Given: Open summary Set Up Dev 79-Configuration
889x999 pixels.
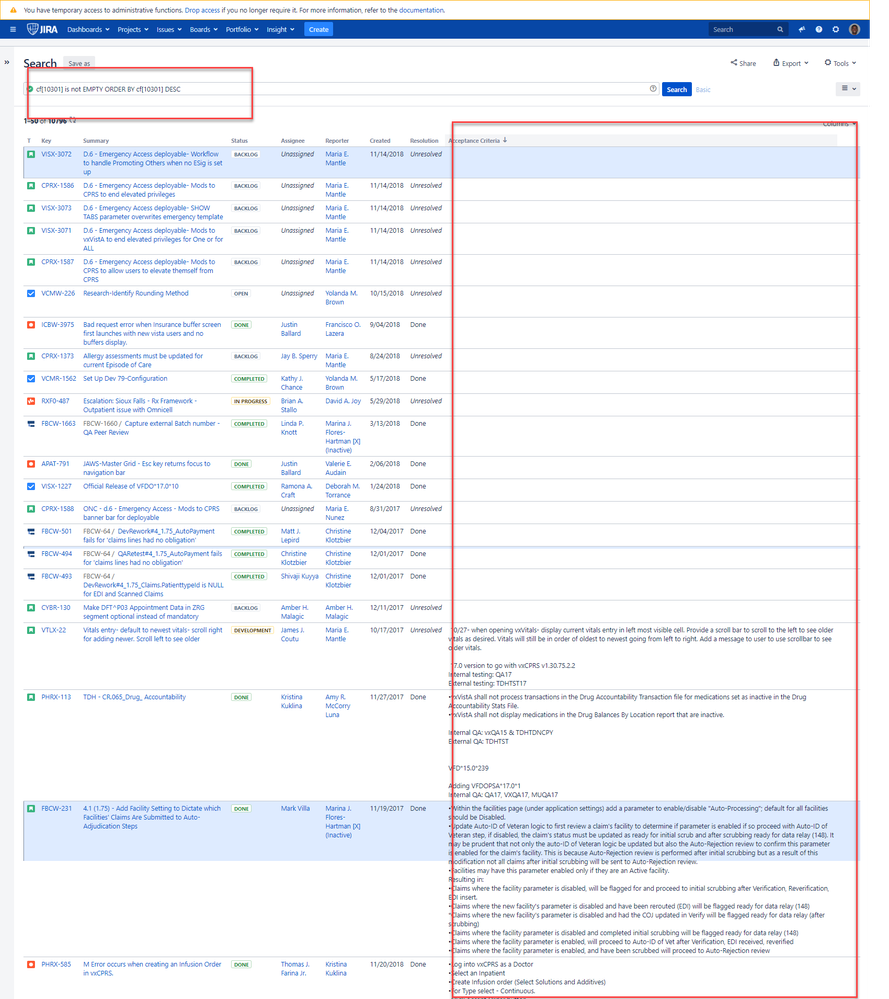Looking at the screenshot, I should click(125, 378).
